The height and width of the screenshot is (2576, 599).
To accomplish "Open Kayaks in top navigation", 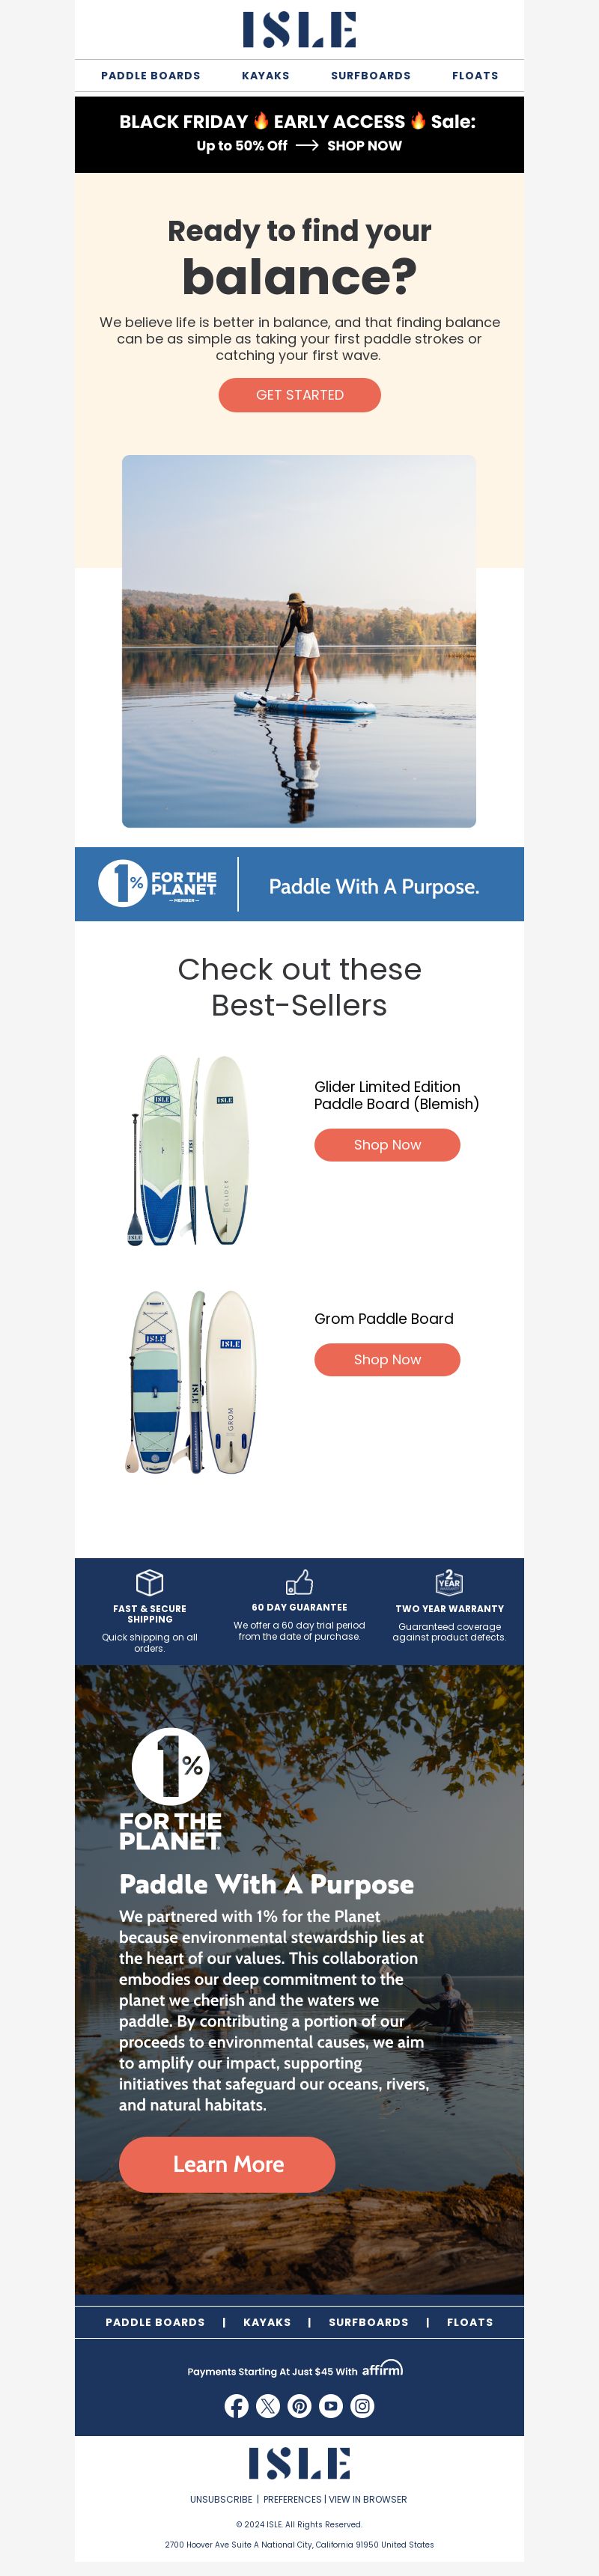I will click(265, 76).
